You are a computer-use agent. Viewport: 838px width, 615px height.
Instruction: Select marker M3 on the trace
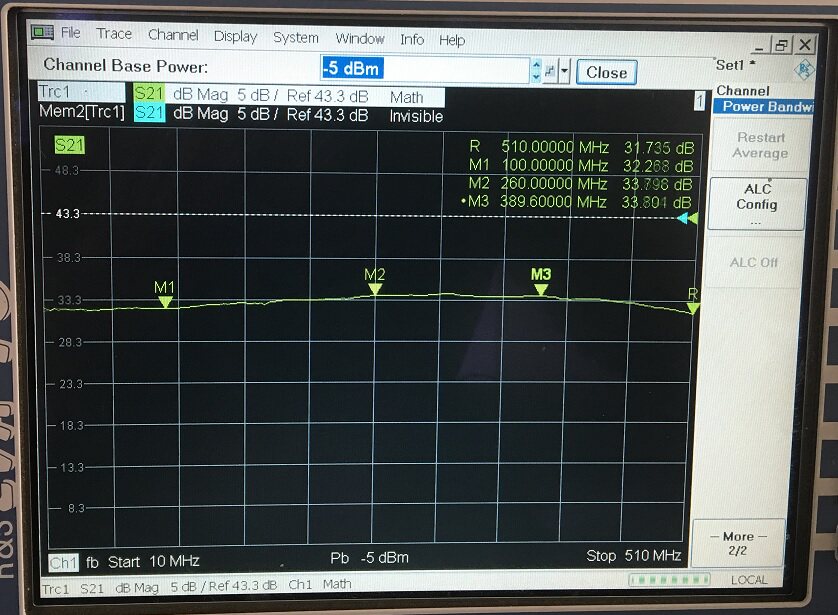(541, 290)
